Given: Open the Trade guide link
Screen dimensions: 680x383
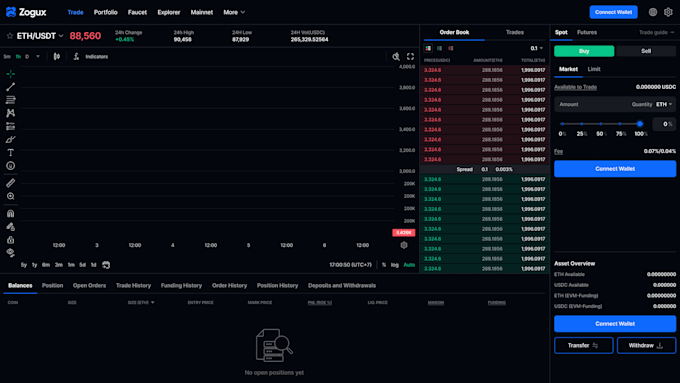Looking at the screenshot, I should 657,33.
